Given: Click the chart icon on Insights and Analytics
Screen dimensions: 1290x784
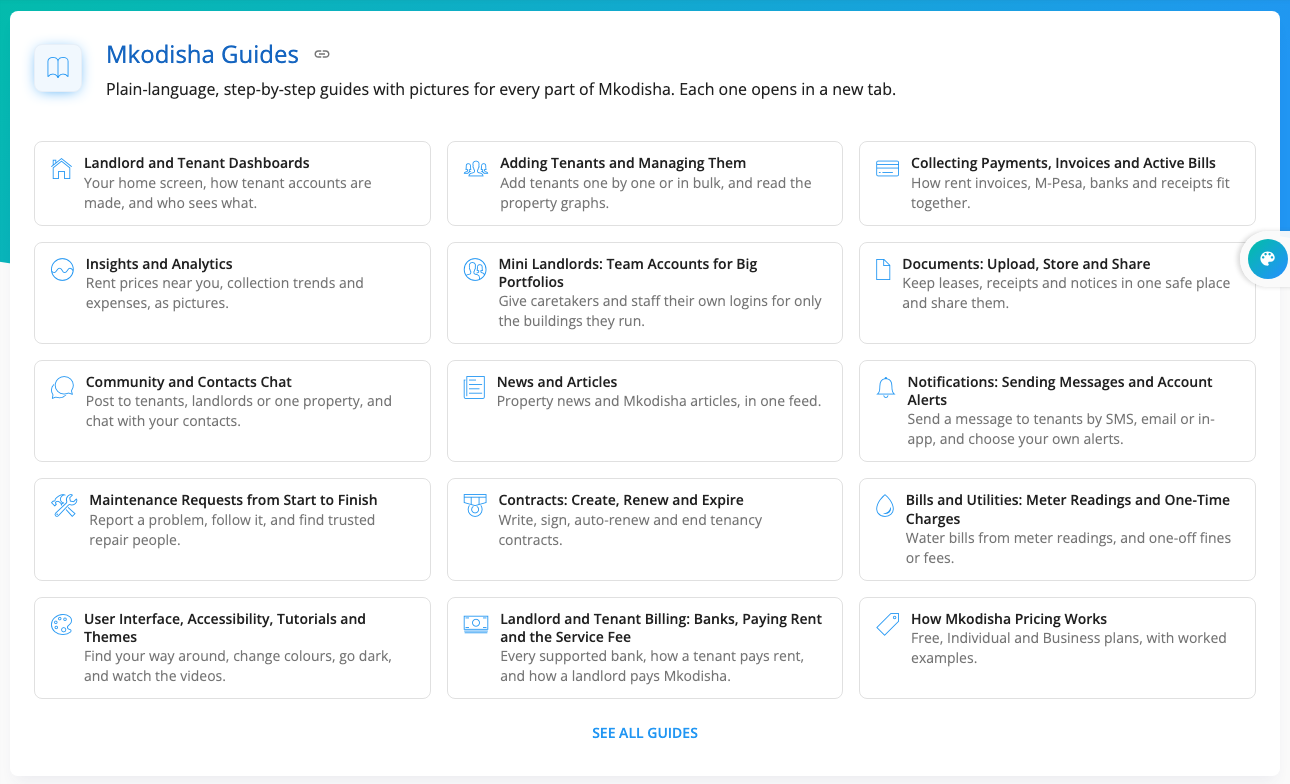Looking at the screenshot, I should point(62,270).
